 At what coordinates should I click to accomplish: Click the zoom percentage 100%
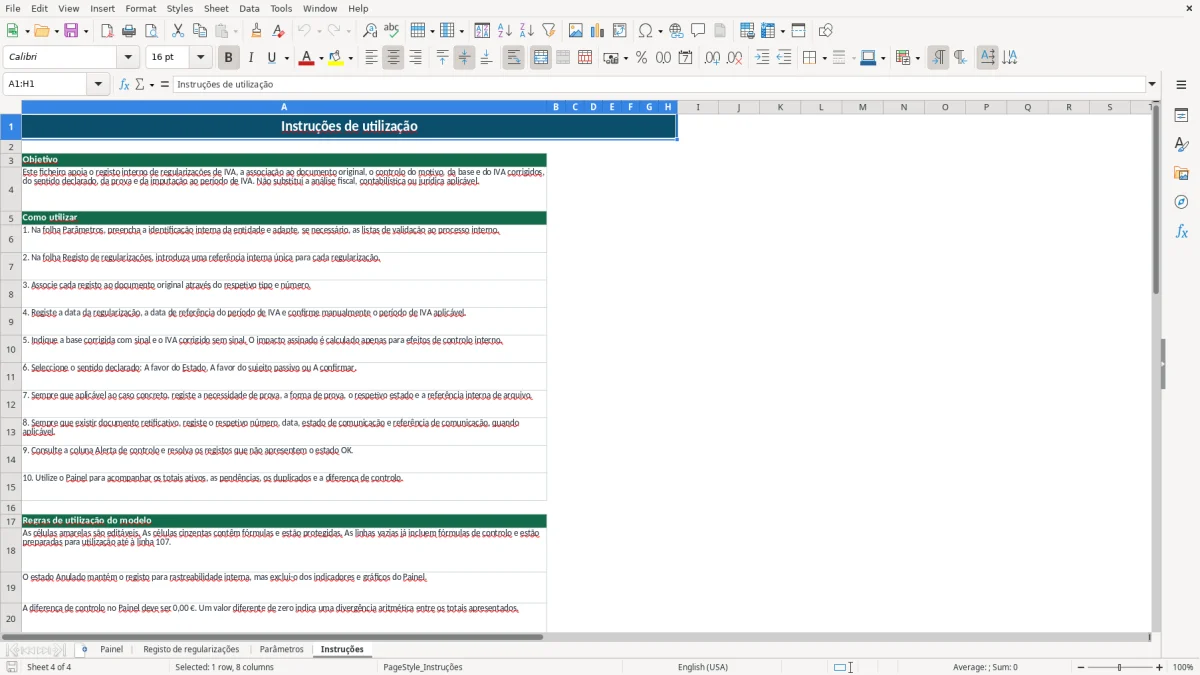(1182, 667)
